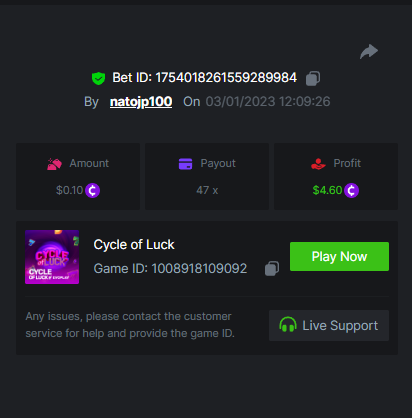The width and height of the screenshot is (412, 418).
Task: Open Live Support chat
Action: click(329, 325)
